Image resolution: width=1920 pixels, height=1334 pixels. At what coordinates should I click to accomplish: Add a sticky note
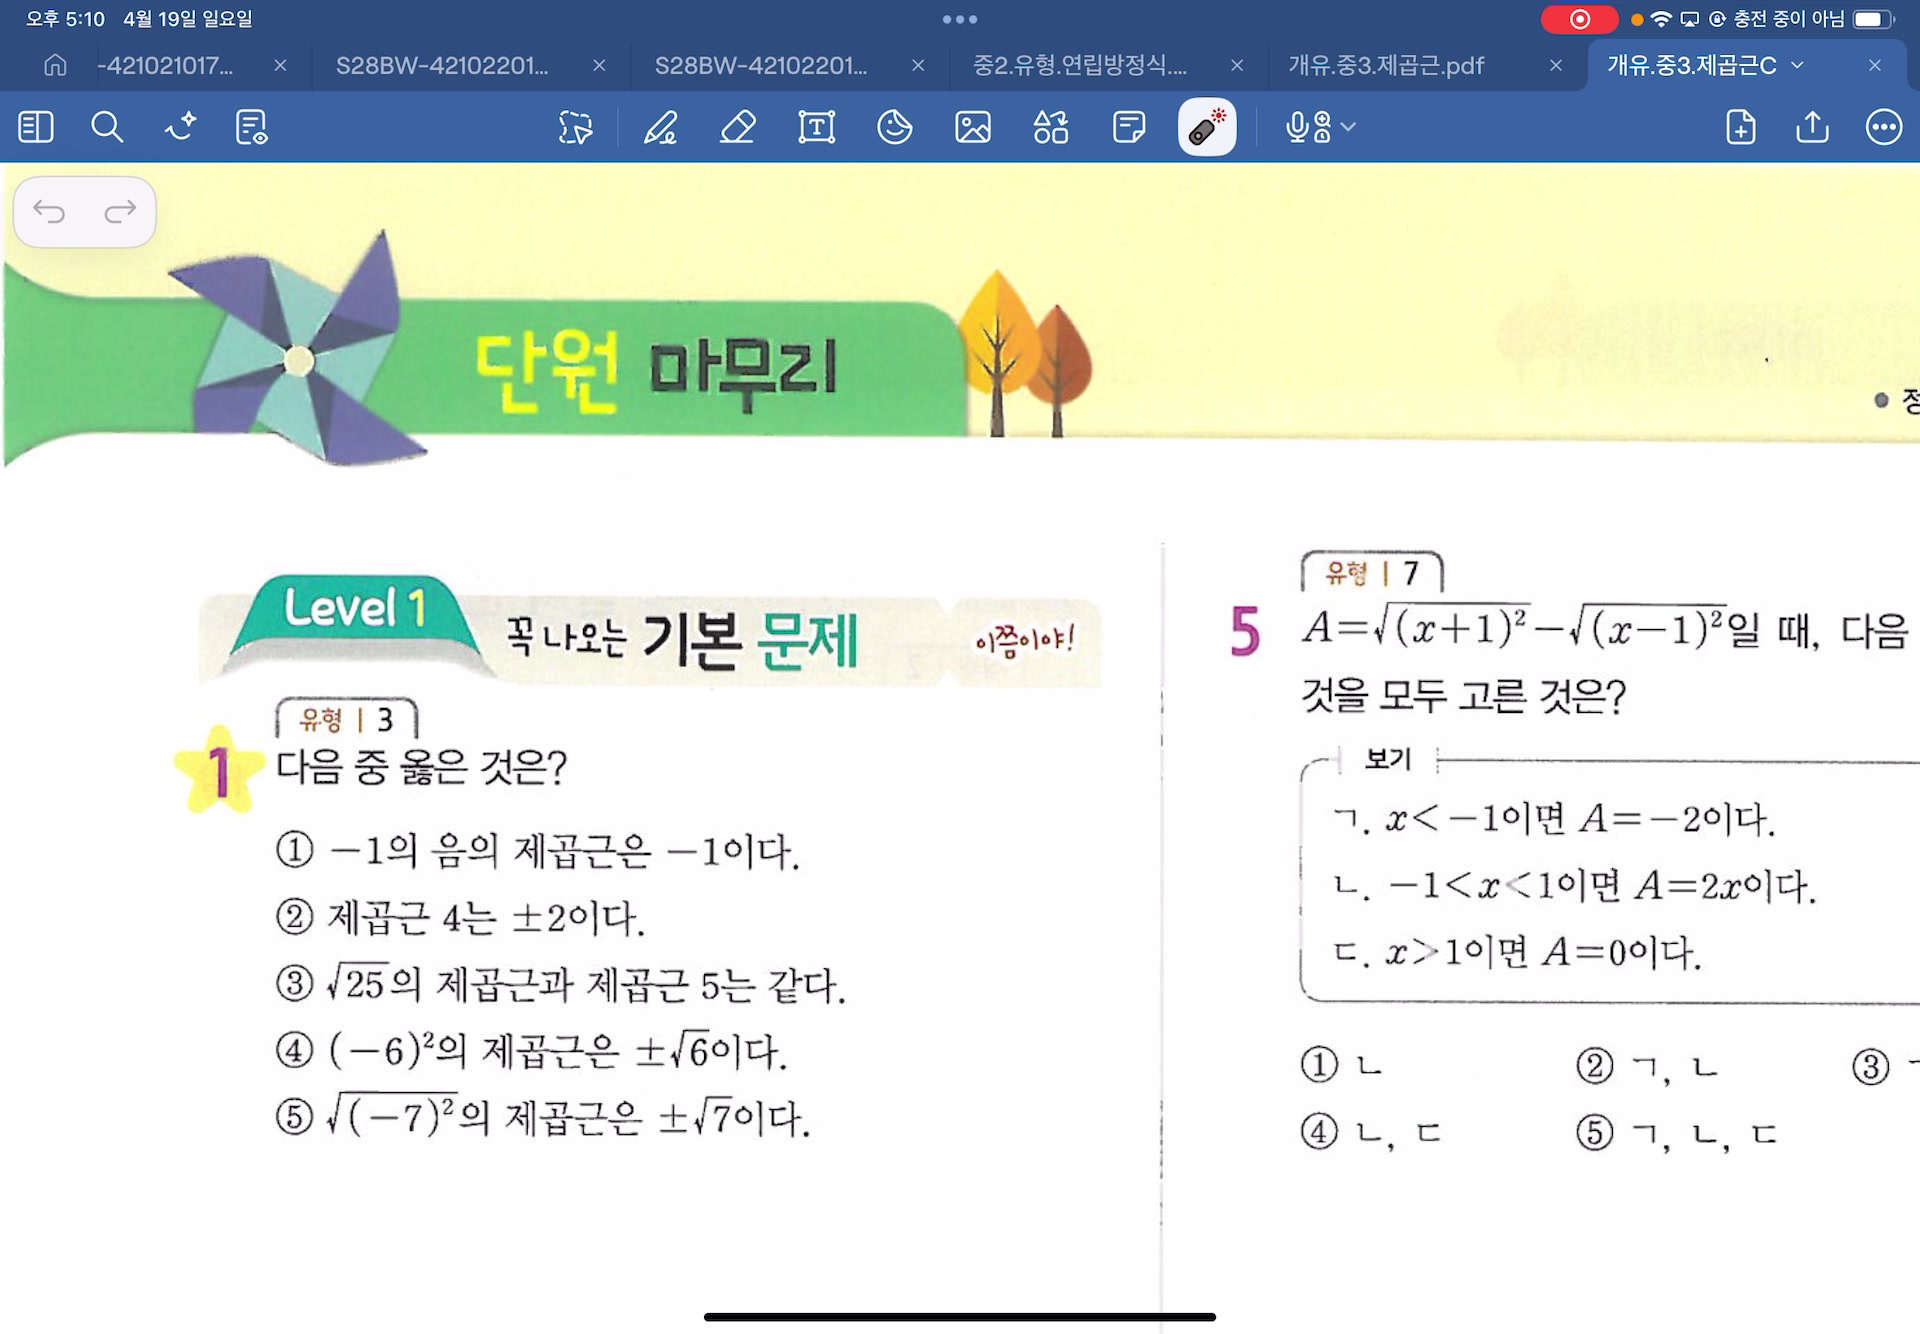(x=1129, y=127)
